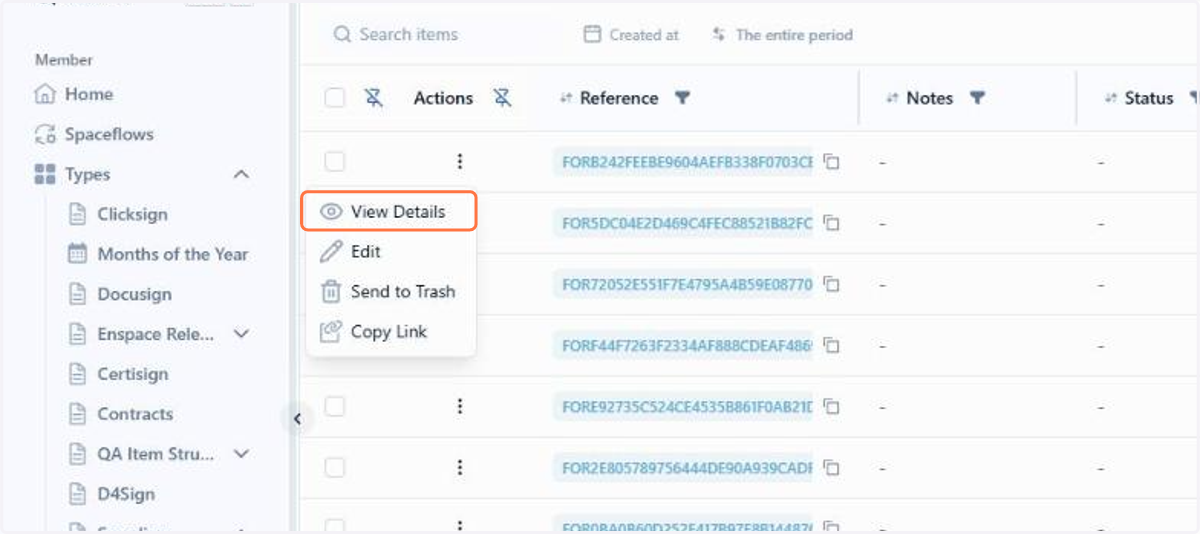Open the three-dot actions menu in first row

click(x=459, y=161)
